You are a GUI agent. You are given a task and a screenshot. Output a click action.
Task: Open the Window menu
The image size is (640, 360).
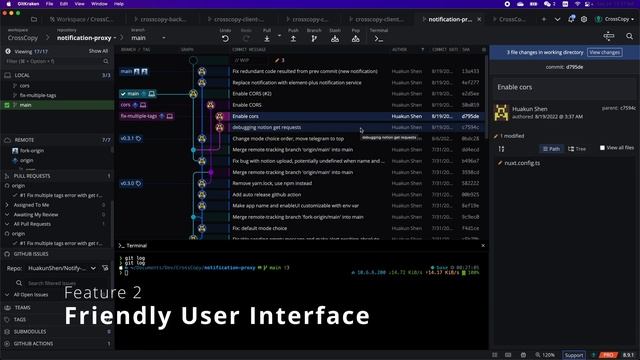pyautogui.click(x=99, y=4)
